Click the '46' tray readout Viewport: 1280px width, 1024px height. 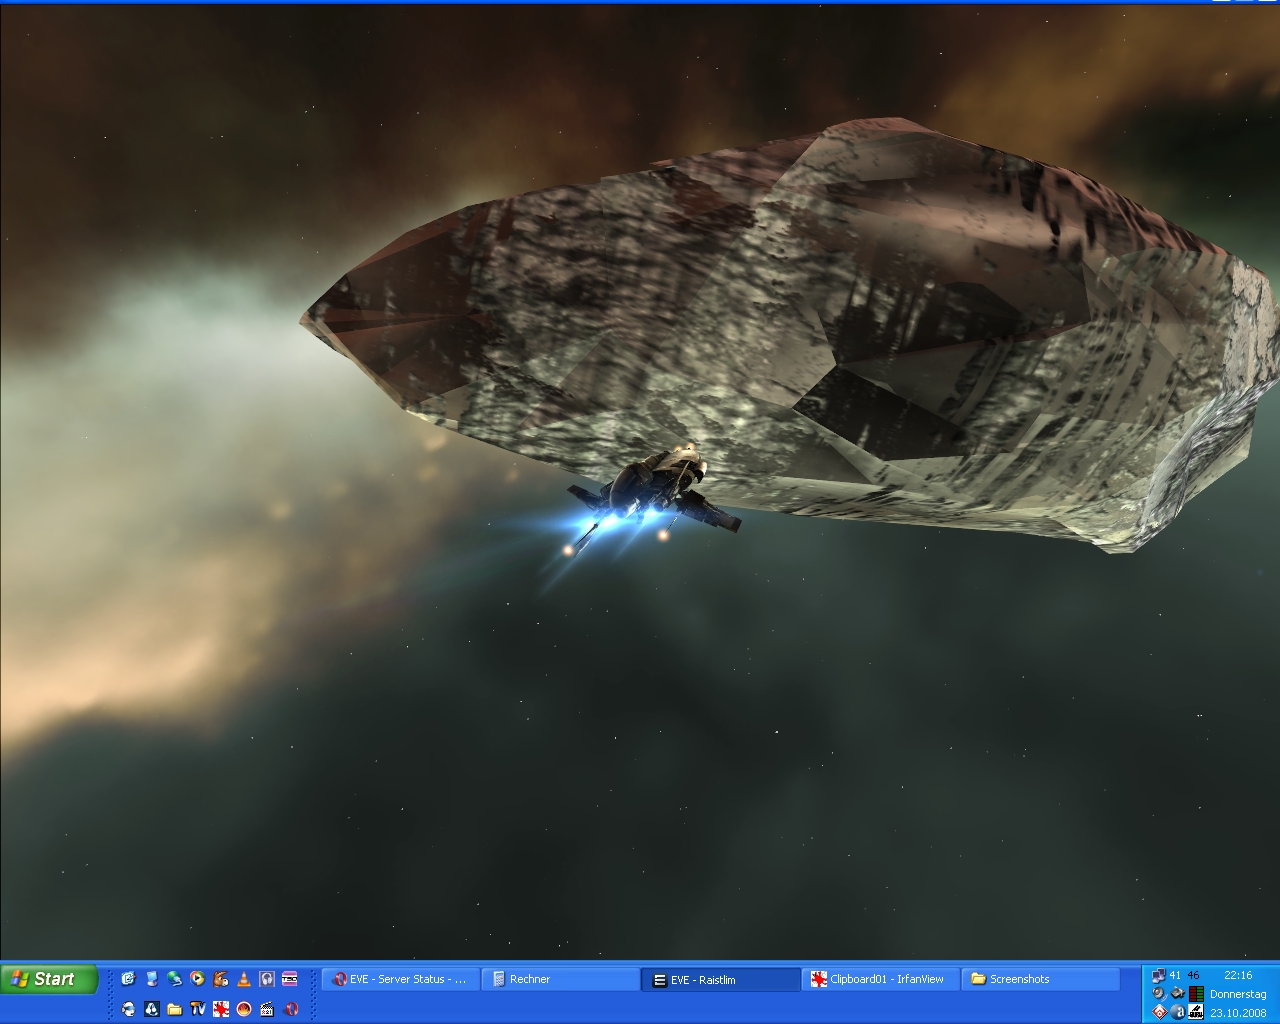(x=1193, y=976)
